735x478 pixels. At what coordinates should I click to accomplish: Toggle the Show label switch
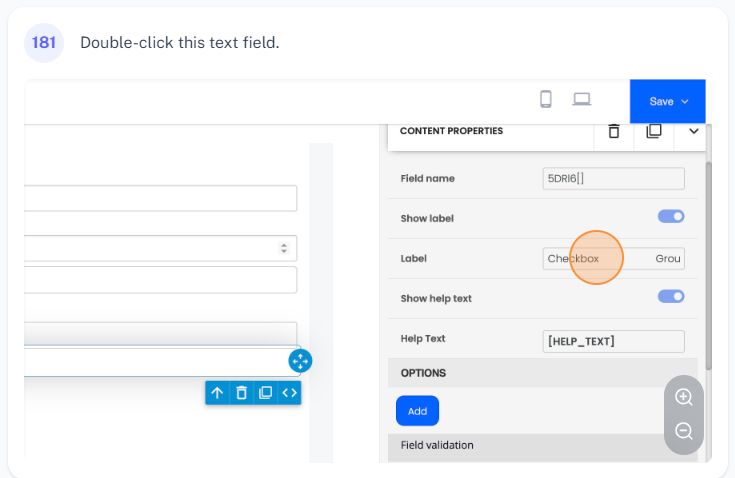coord(671,216)
